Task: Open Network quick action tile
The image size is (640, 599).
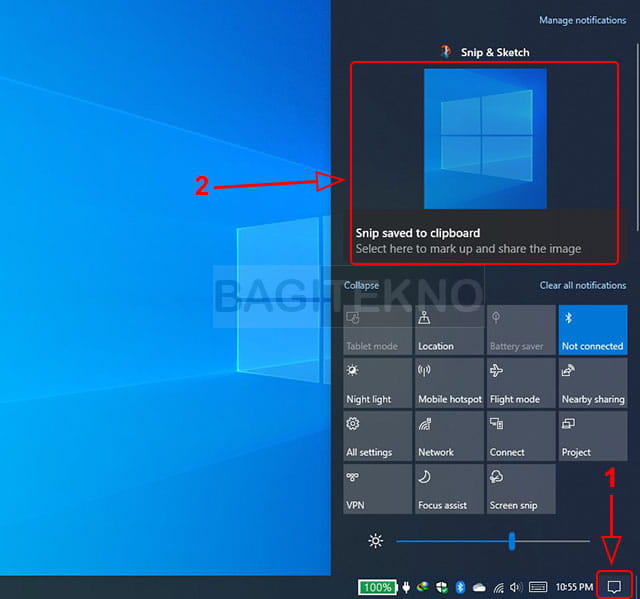Action: 449,436
